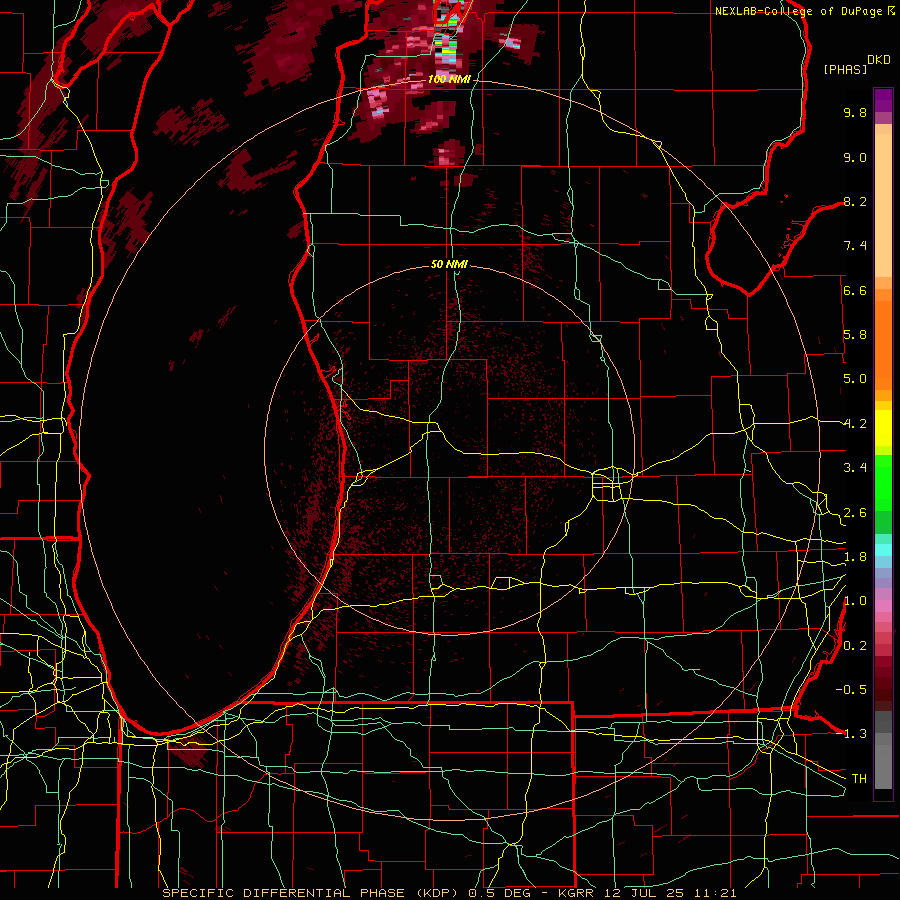Click the bottom KDP 0.5 DEG product caption

449,893
